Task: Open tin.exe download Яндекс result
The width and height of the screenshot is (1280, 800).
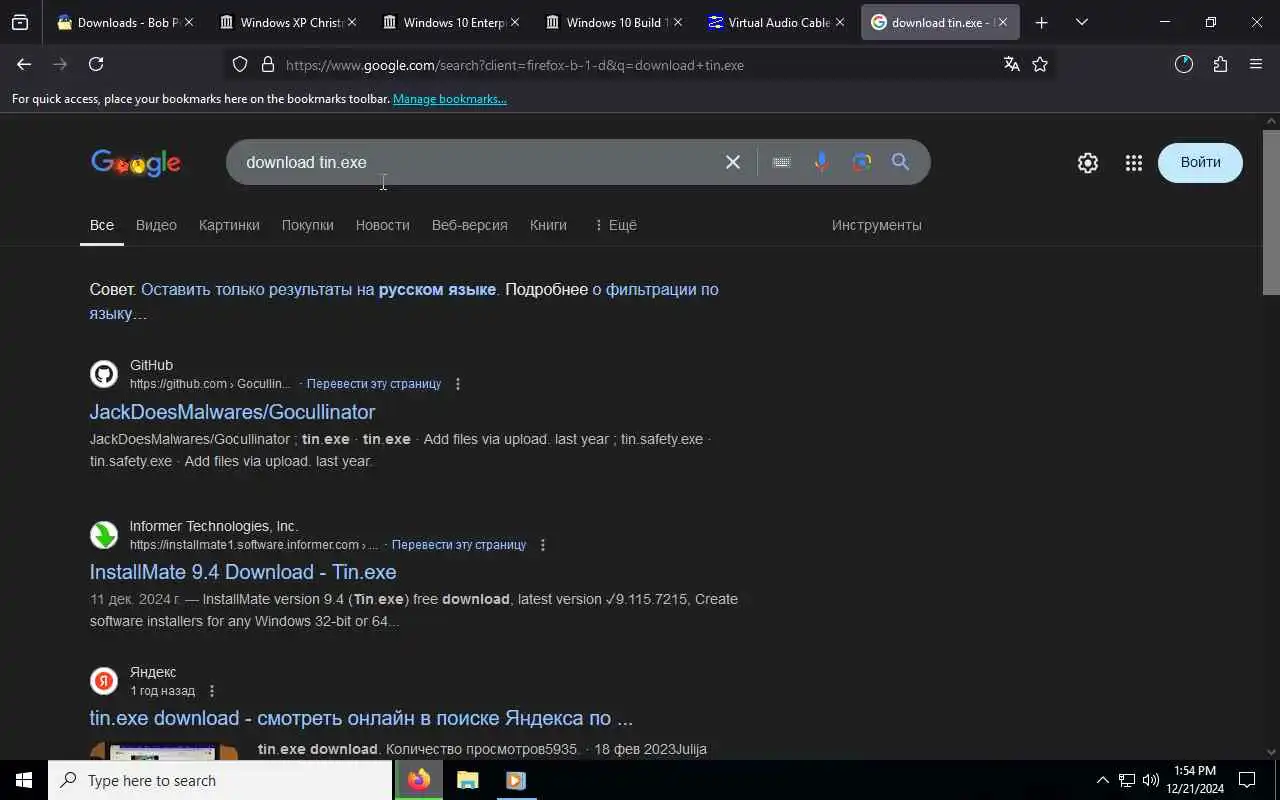Action: [x=361, y=718]
